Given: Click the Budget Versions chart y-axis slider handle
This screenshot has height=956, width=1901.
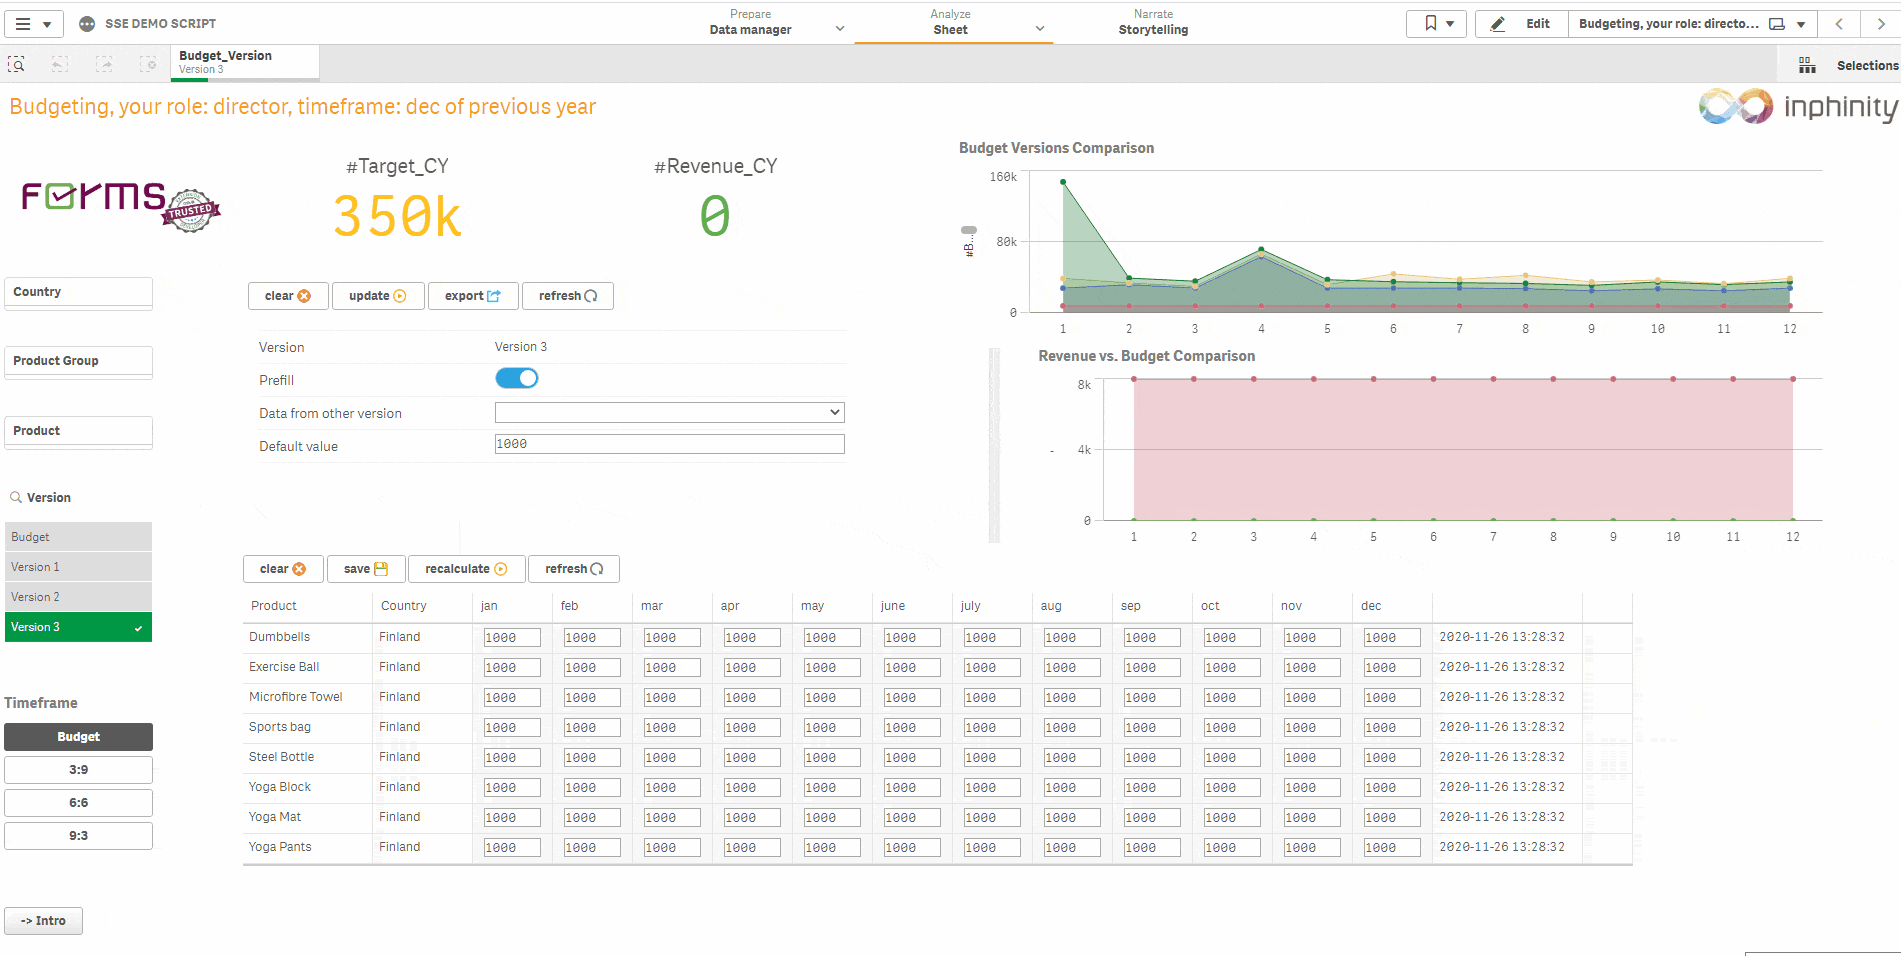Looking at the screenshot, I should (969, 230).
